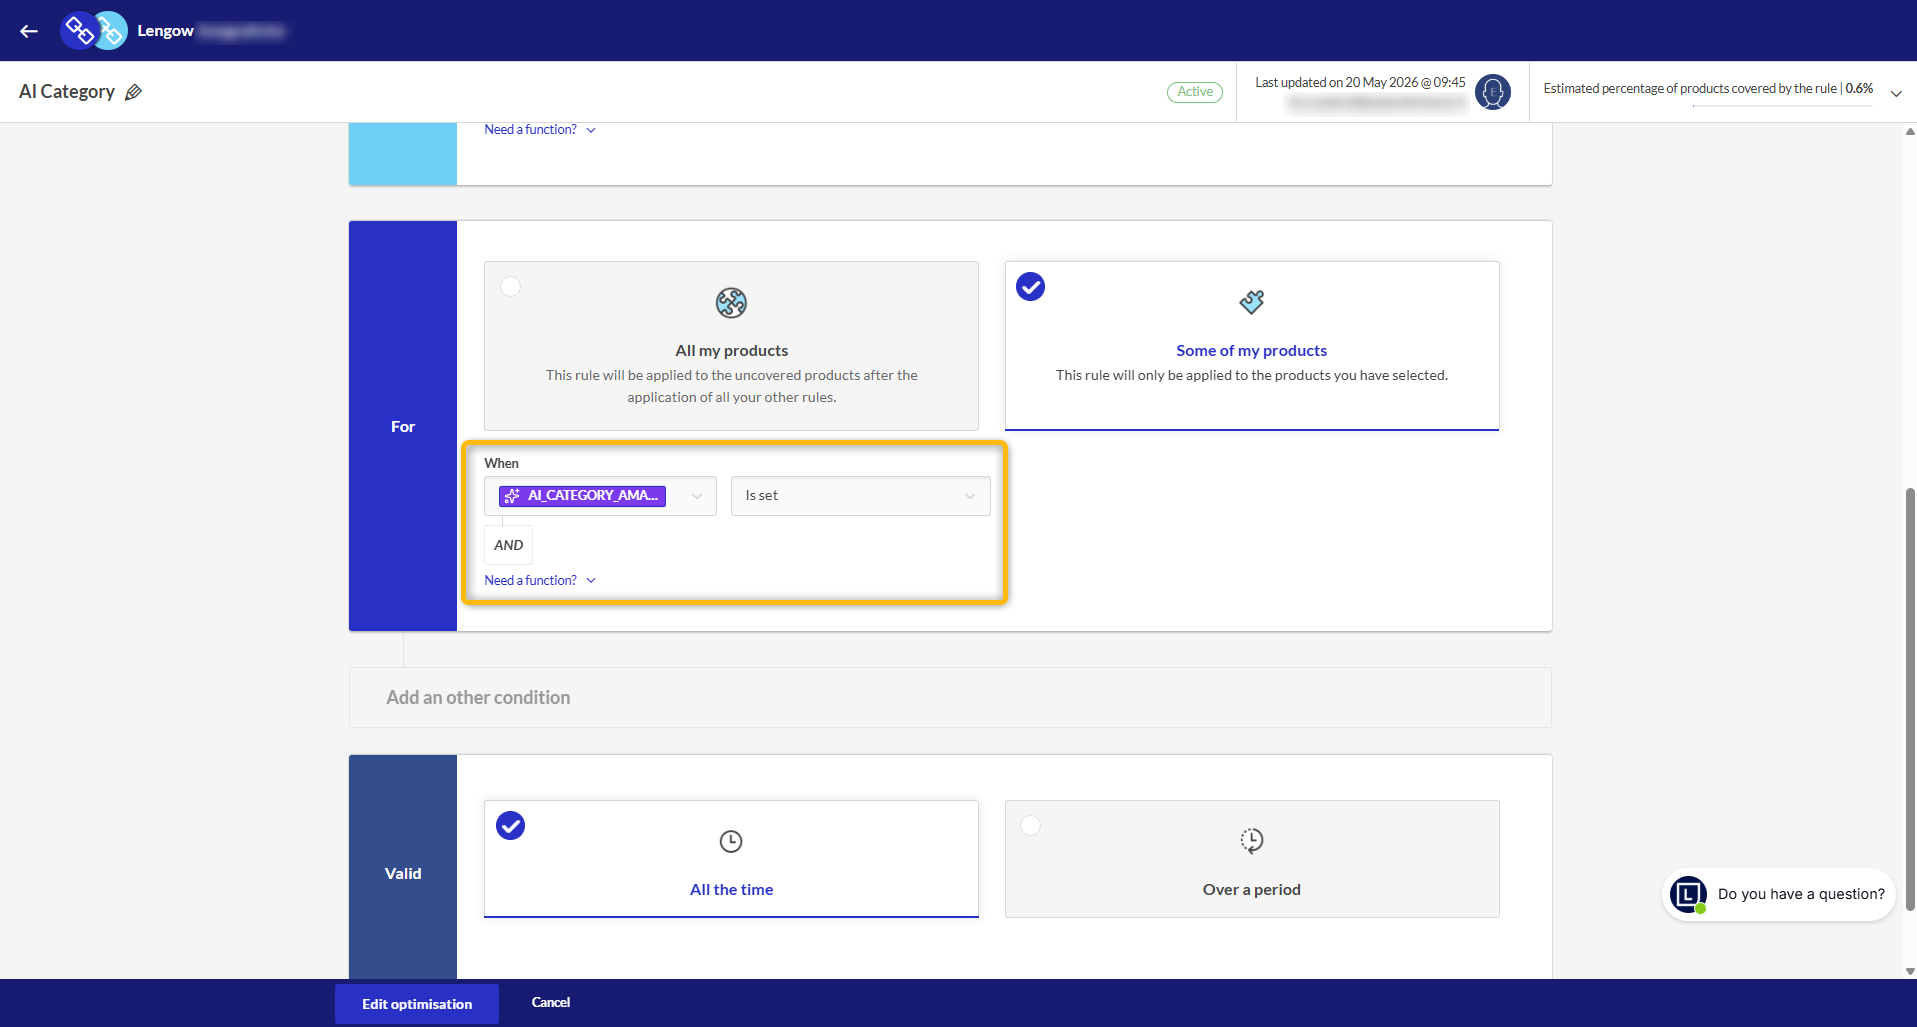The height and width of the screenshot is (1027, 1917).
Task: Click the AND condition button
Action: pos(508,545)
